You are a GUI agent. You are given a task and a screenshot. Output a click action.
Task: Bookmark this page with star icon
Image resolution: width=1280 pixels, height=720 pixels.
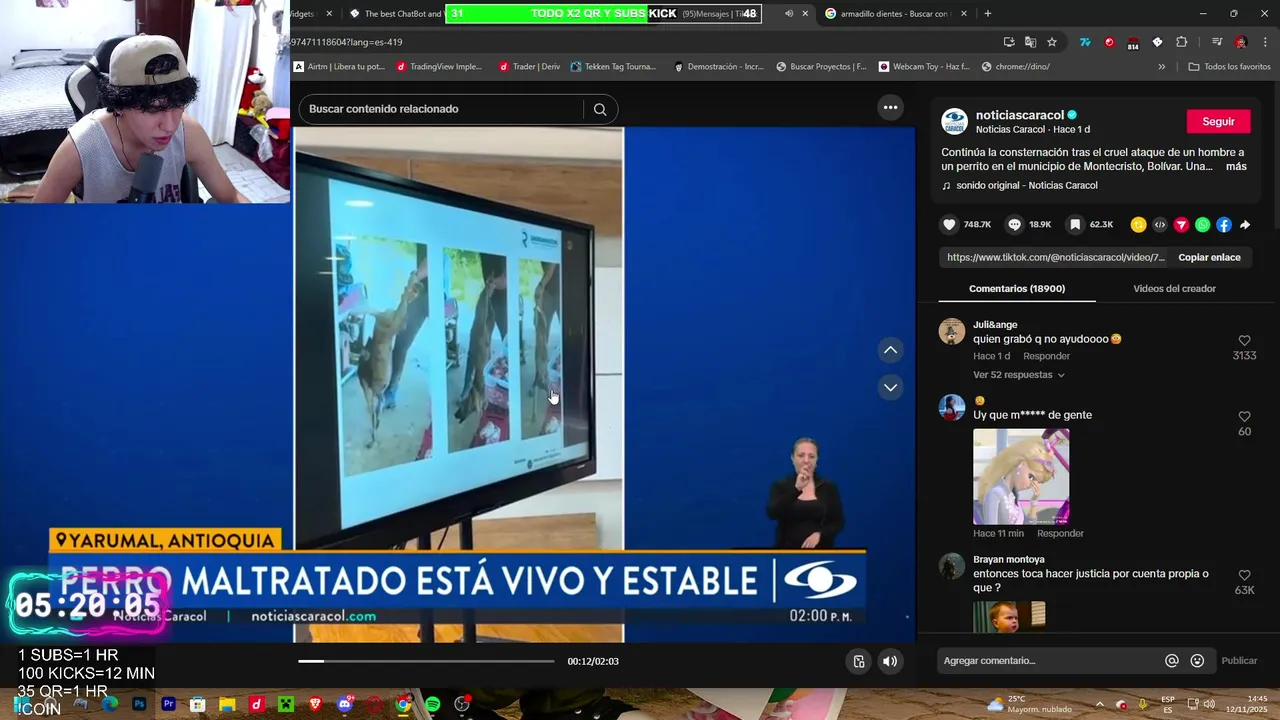1052,42
